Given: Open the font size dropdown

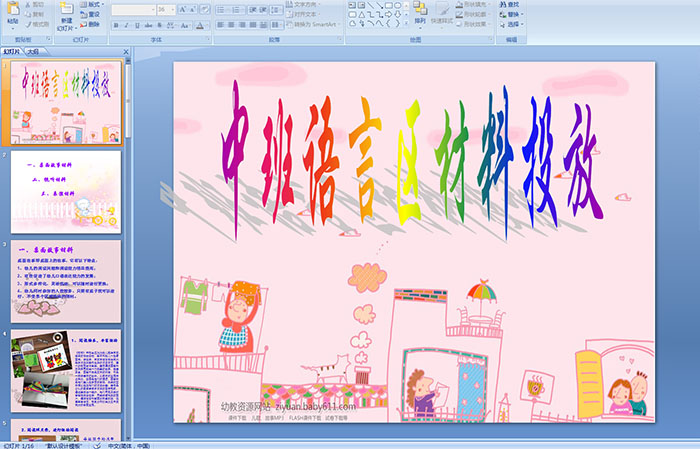Looking at the screenshot, I should point(166,9).
